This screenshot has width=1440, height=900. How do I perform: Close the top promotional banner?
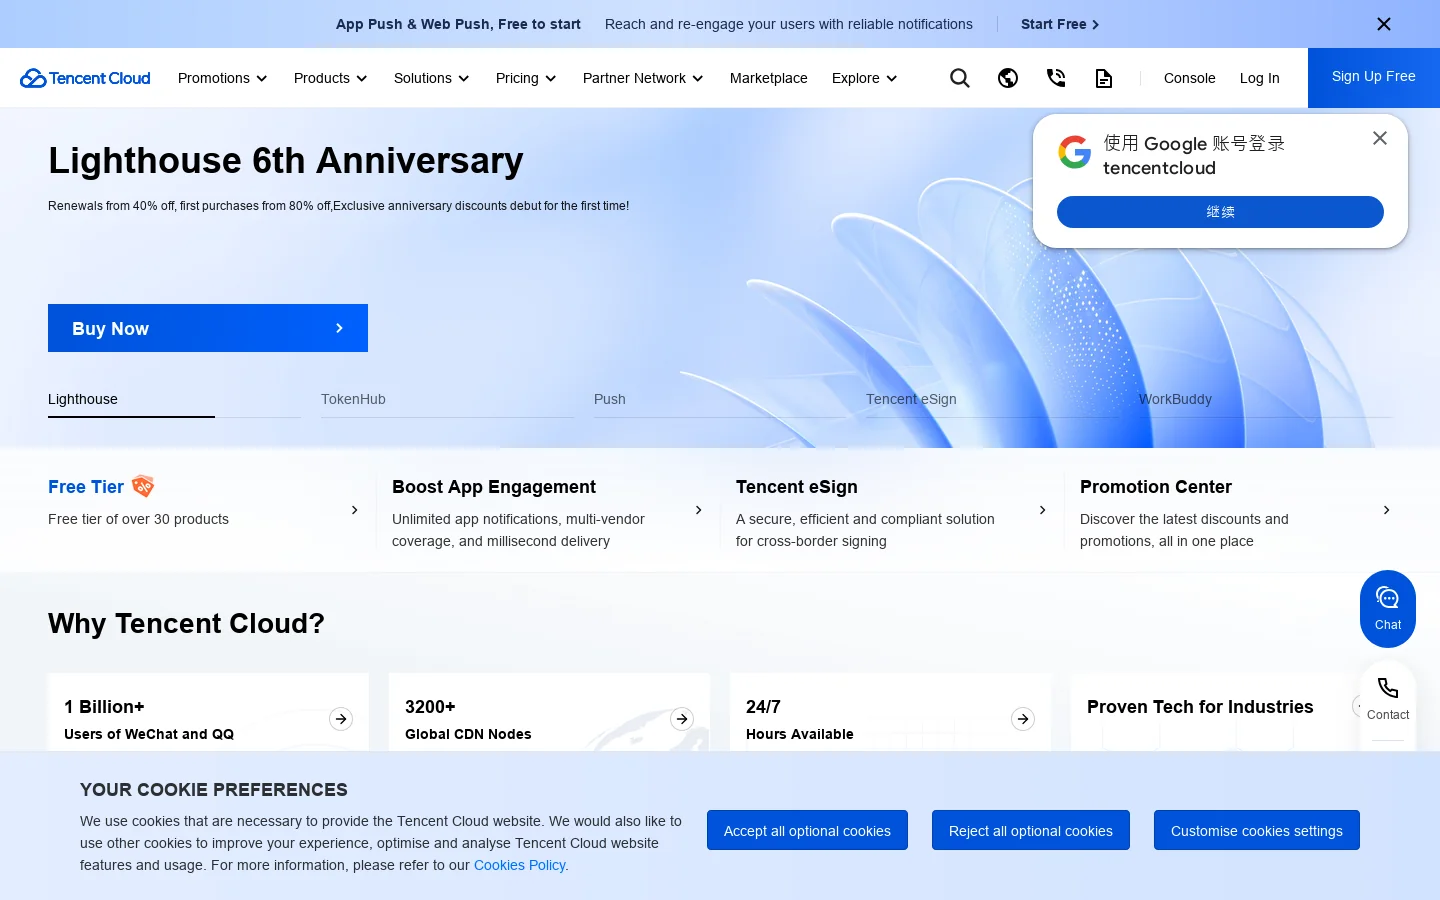point(1384,24)
